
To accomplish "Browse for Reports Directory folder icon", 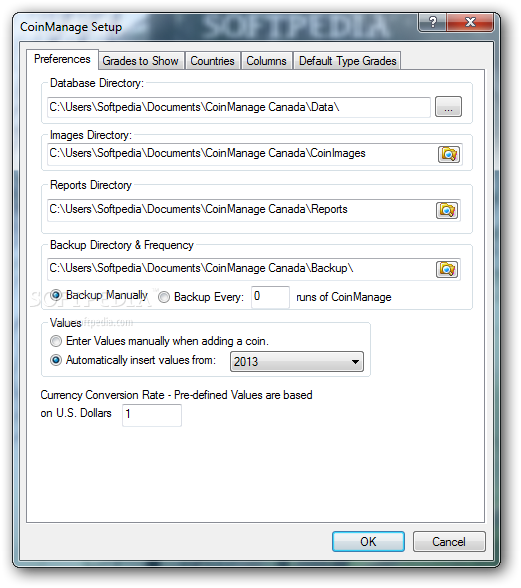I will click(447, 210).
